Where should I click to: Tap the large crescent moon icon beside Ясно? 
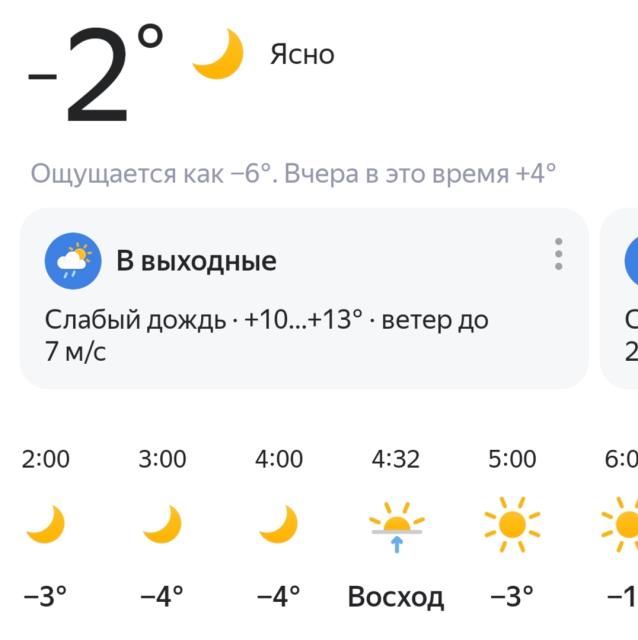[218, 54]
